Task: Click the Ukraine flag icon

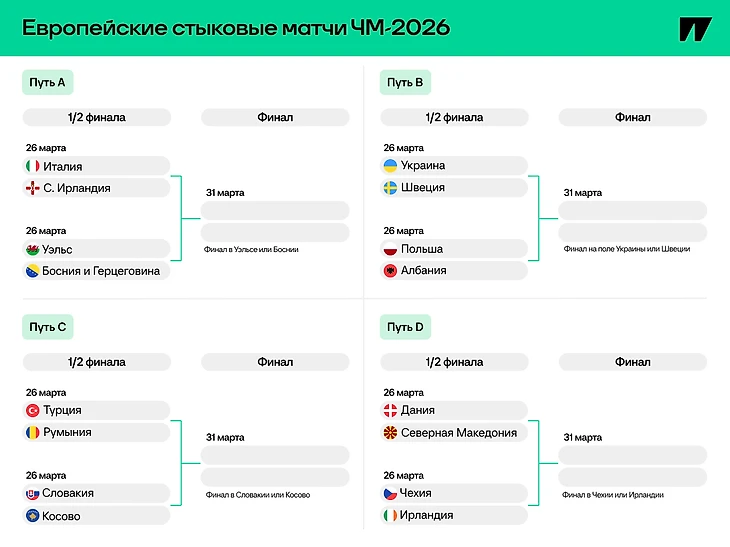Action: [x=390, y=165]
